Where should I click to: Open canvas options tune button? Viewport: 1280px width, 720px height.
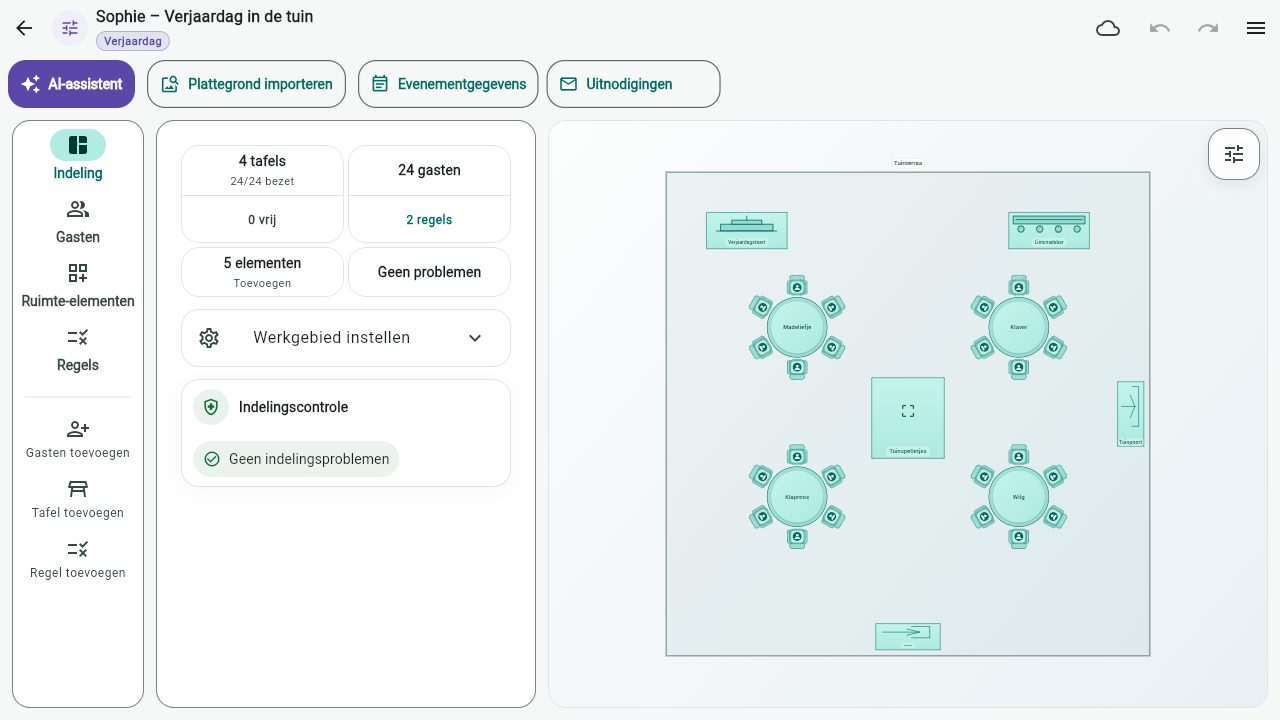1234,154
